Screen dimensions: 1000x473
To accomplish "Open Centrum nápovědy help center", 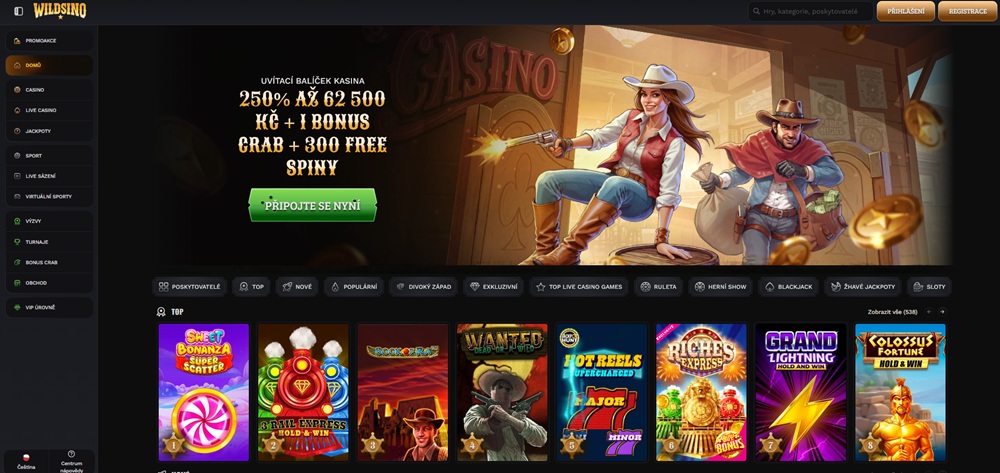I will coord(71,462).
